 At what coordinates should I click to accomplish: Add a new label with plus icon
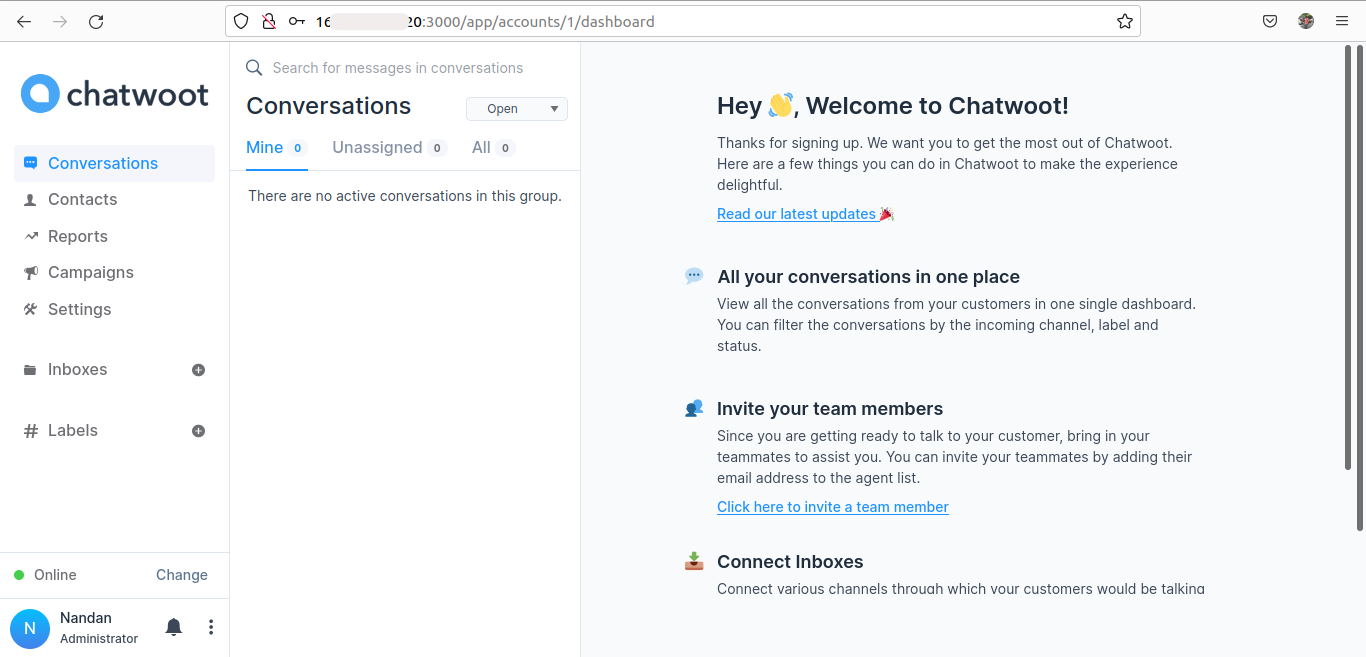198,431
